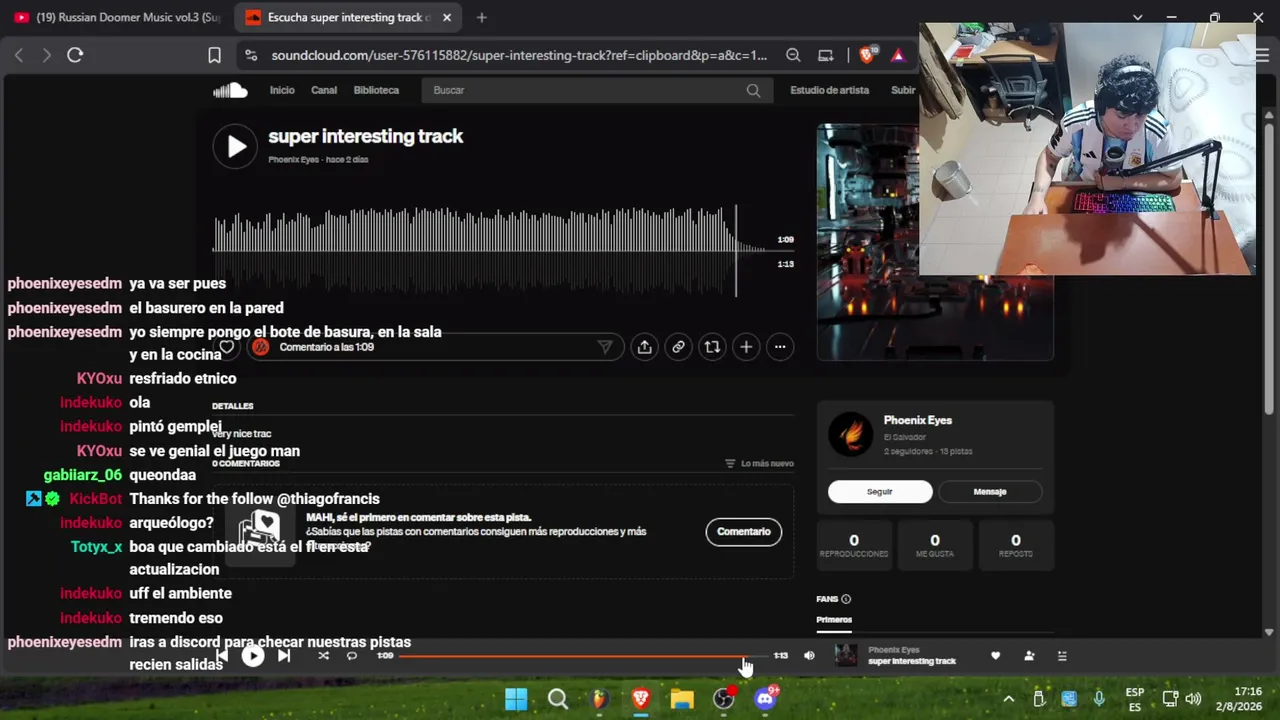Screen dimensions: 1280x720
Task: Click the player bar track thumbnail
Action: click(846, 656)
